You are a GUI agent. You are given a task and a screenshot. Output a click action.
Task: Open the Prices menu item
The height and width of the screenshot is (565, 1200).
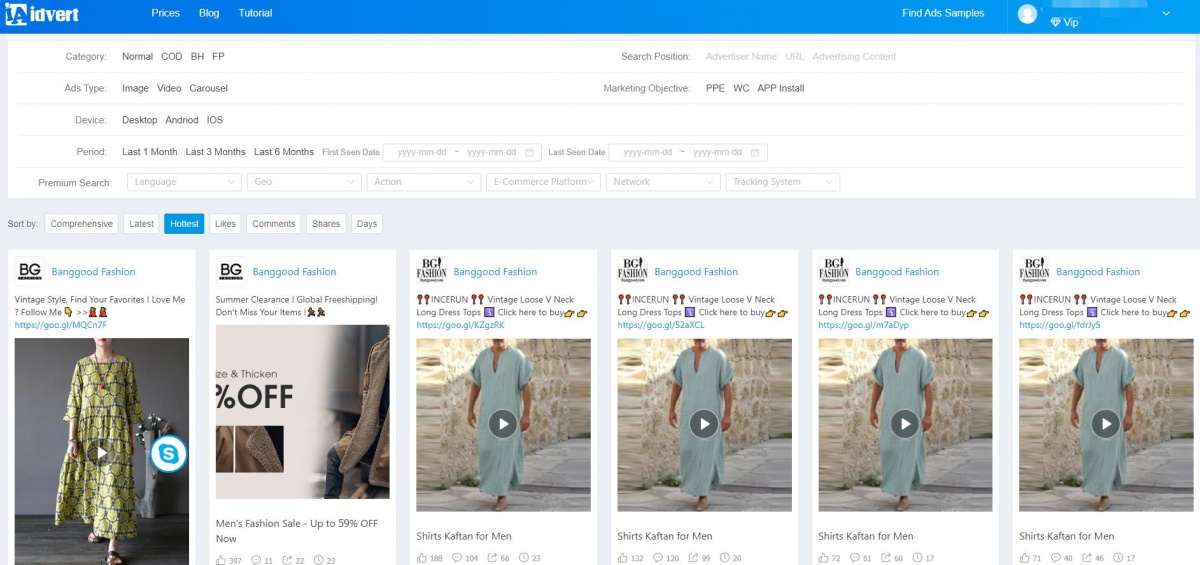166,14
